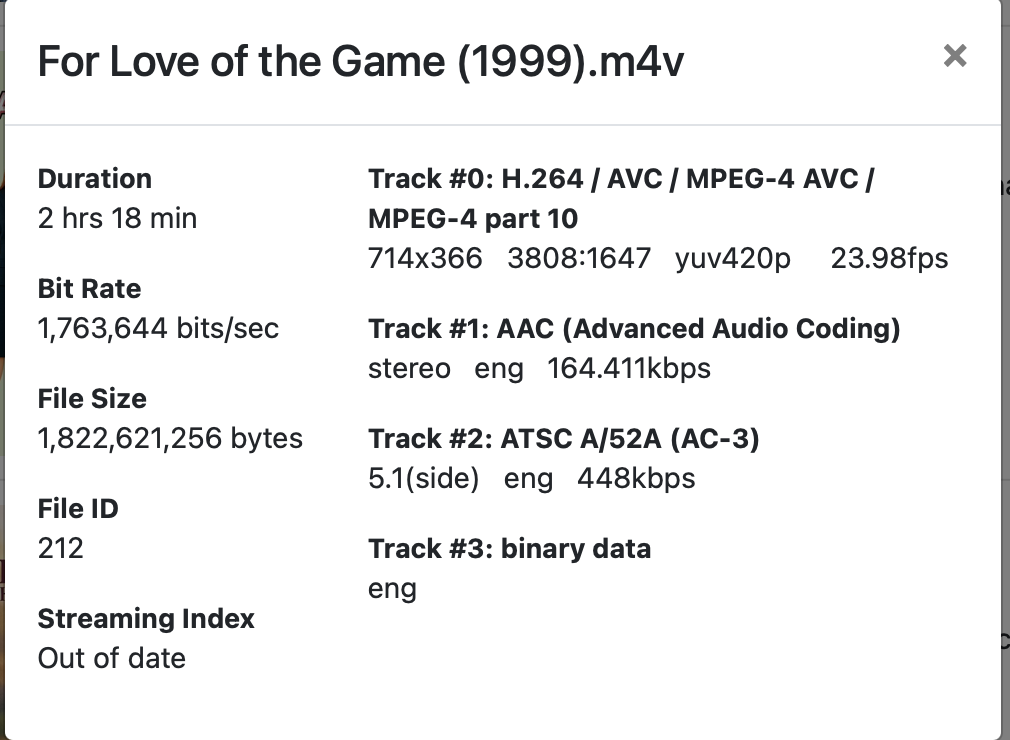Click the 1,822,621,256 bytes file size value
The height and width of the screenshot is (740, 1010).
tap(170, 438)
